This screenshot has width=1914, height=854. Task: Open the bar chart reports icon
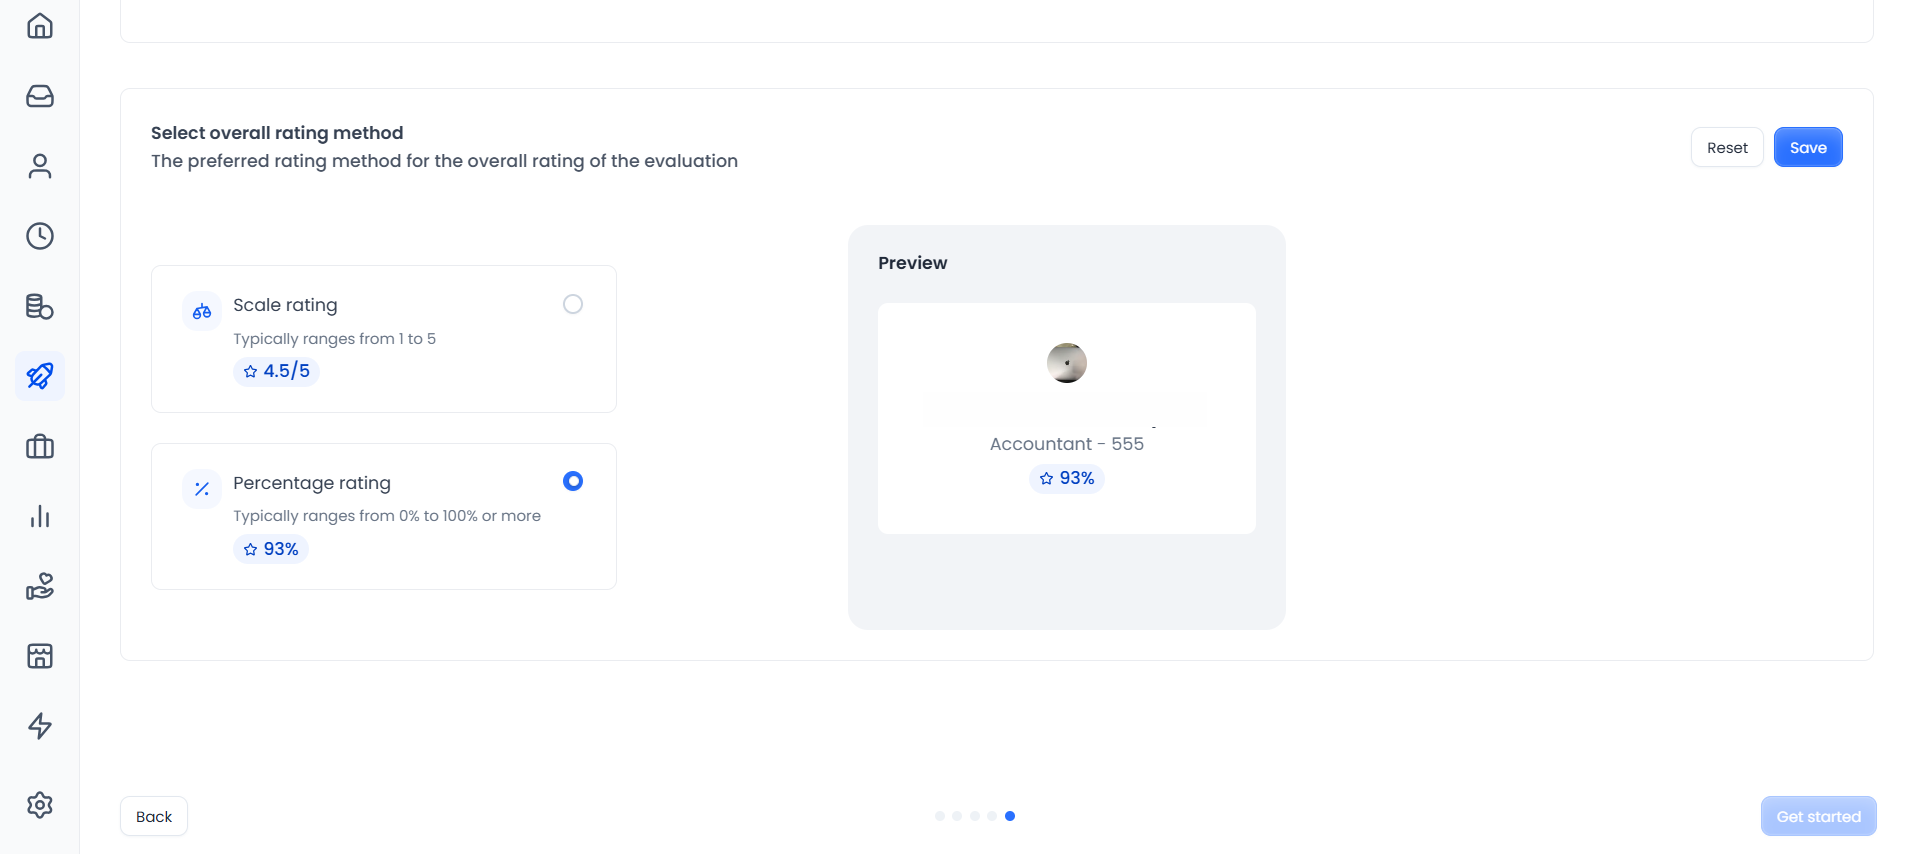point(40,516)
